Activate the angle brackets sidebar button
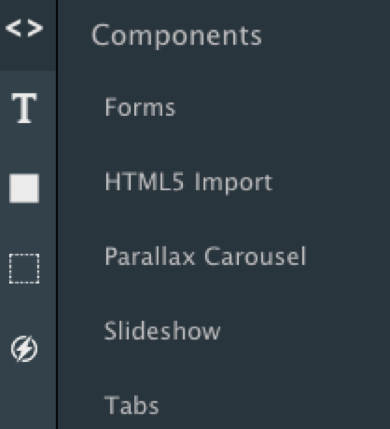The width and height of the screenshot is (390, 429). point(24,28)
